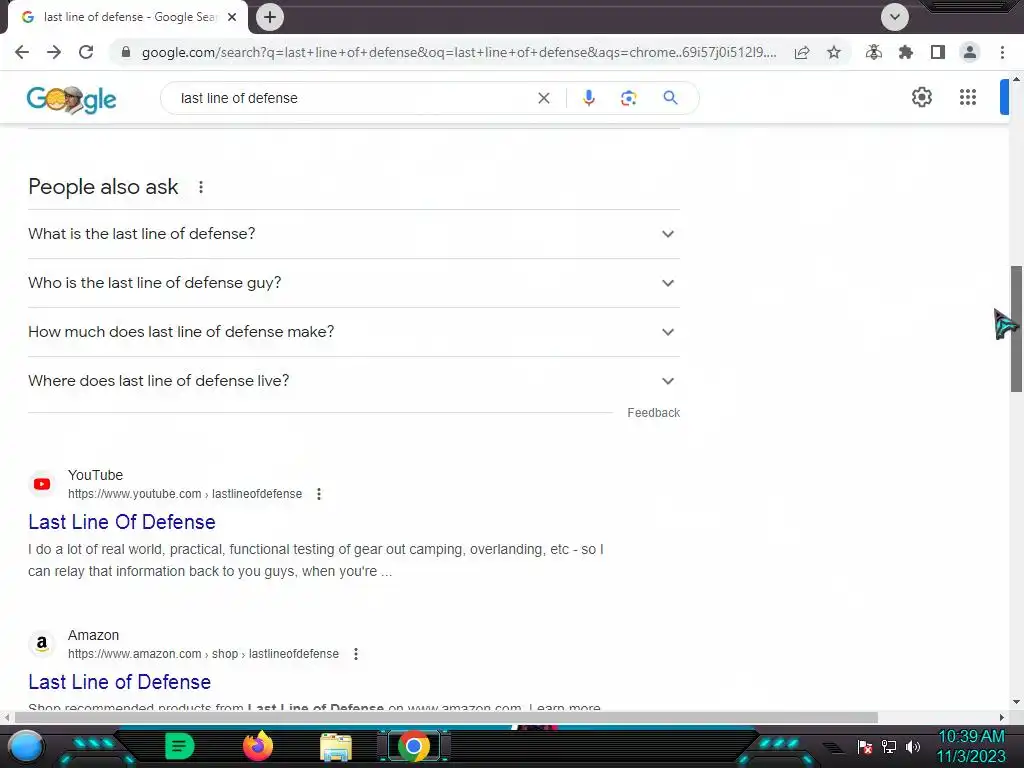This screenshot has width=1024, height=768.
Task: Open the Extensions puzzle icon
Action: click(x=906, y=52)
